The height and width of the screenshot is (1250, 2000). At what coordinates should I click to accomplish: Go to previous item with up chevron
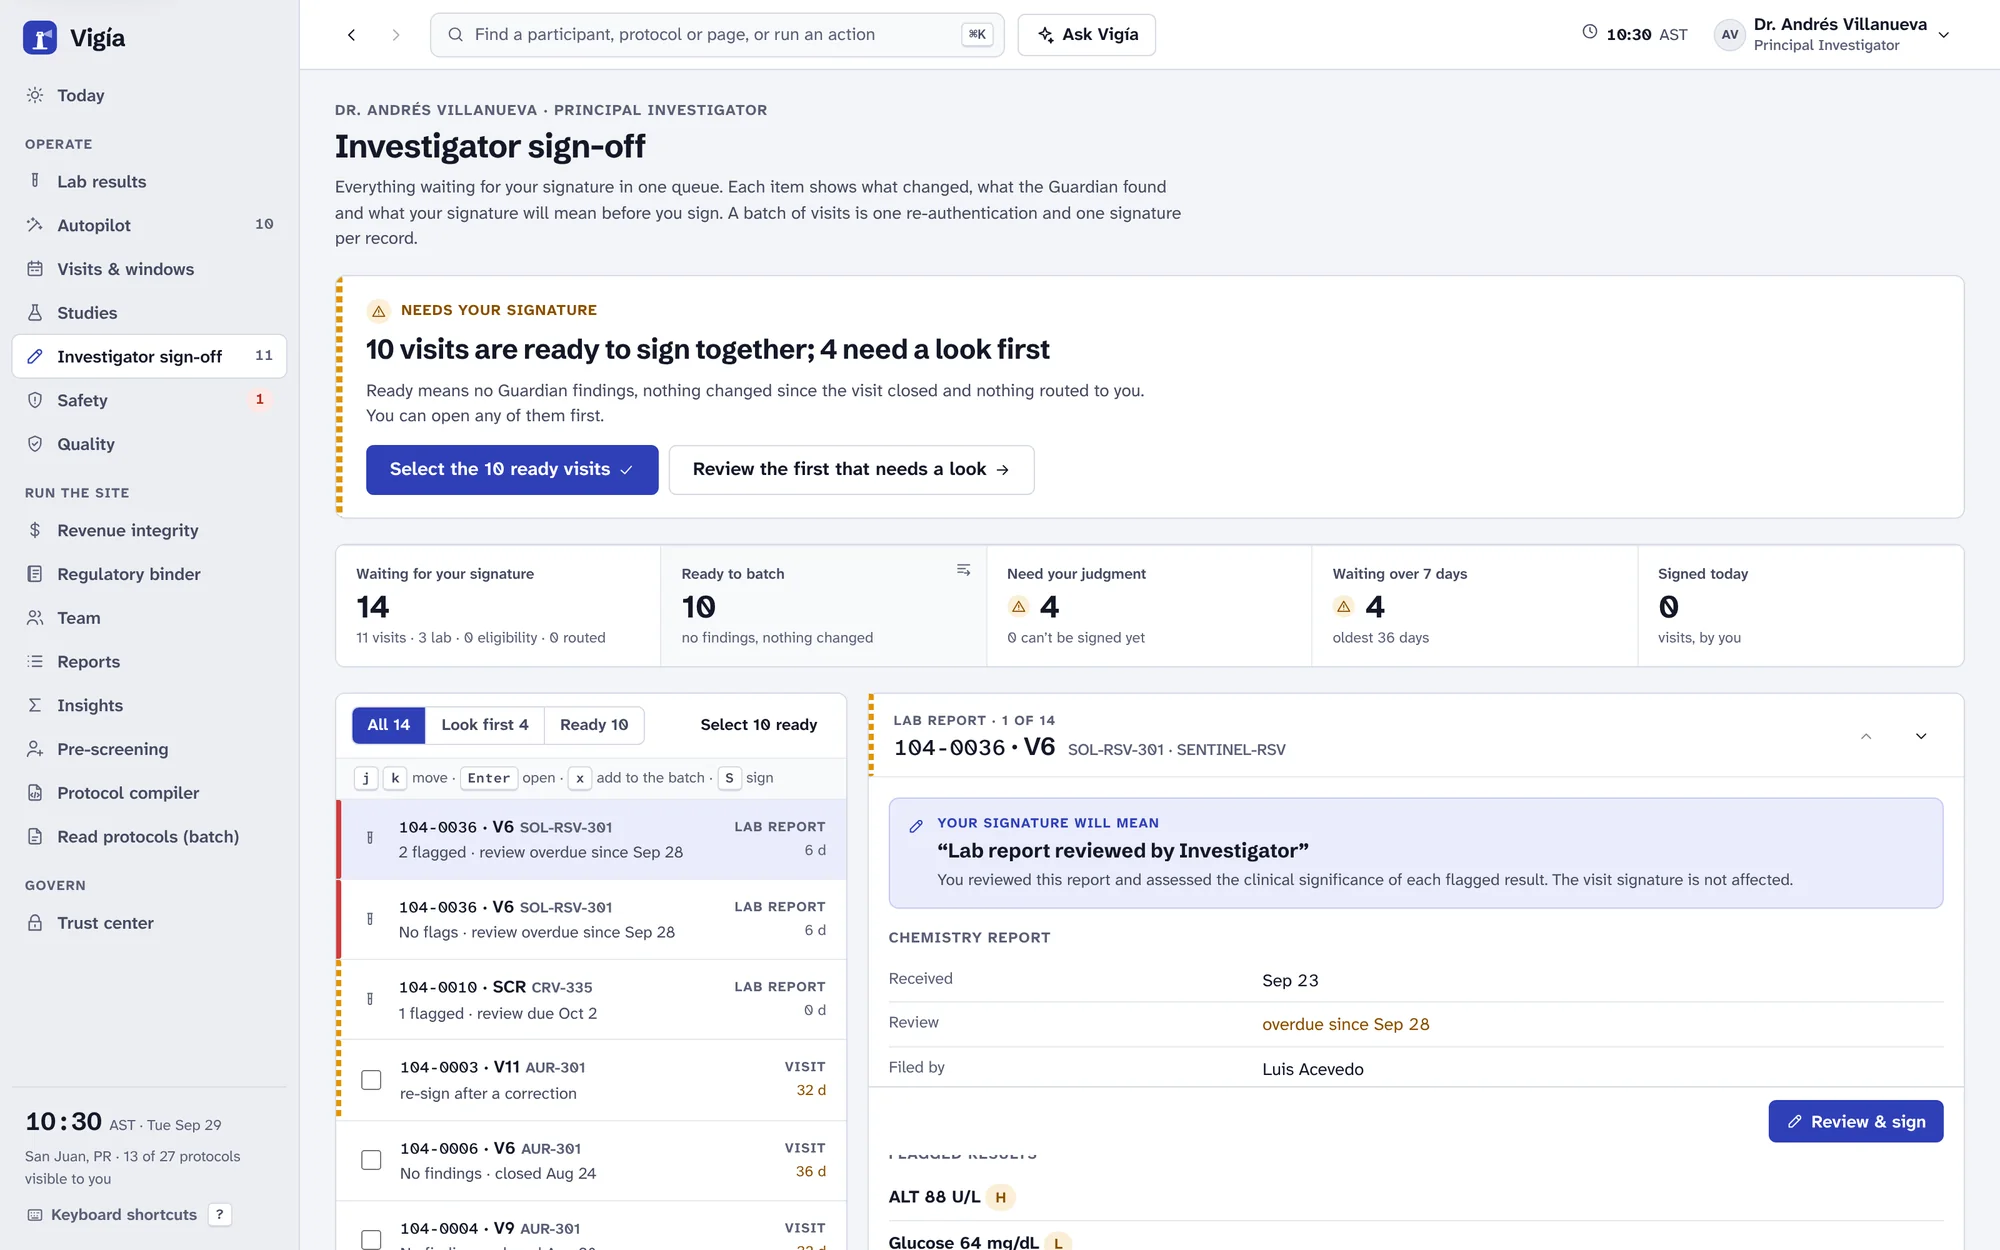(x=1866, y=736)
